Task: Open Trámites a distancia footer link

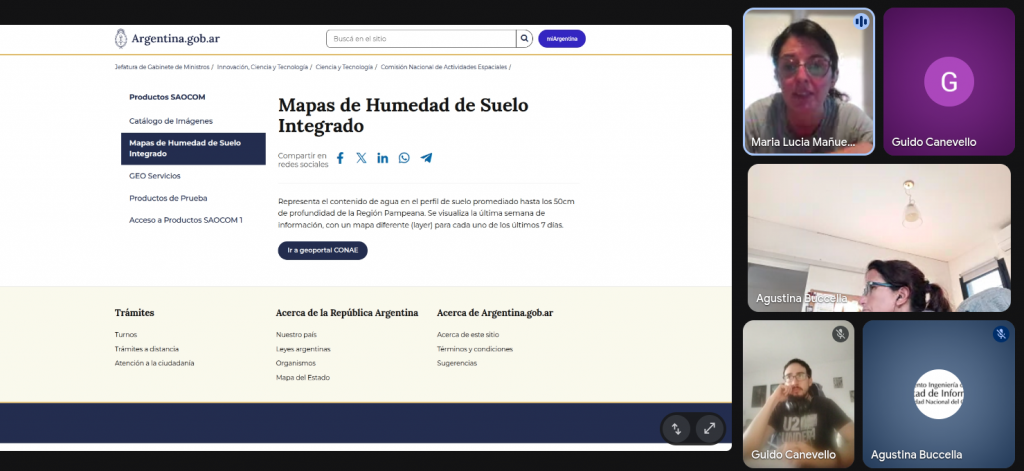Action: click(x=147, y=349)
